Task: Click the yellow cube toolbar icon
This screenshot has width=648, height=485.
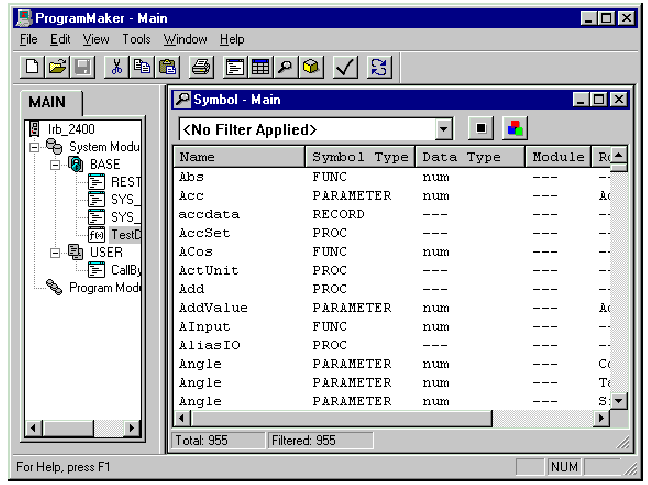Action: coord(311,67)
